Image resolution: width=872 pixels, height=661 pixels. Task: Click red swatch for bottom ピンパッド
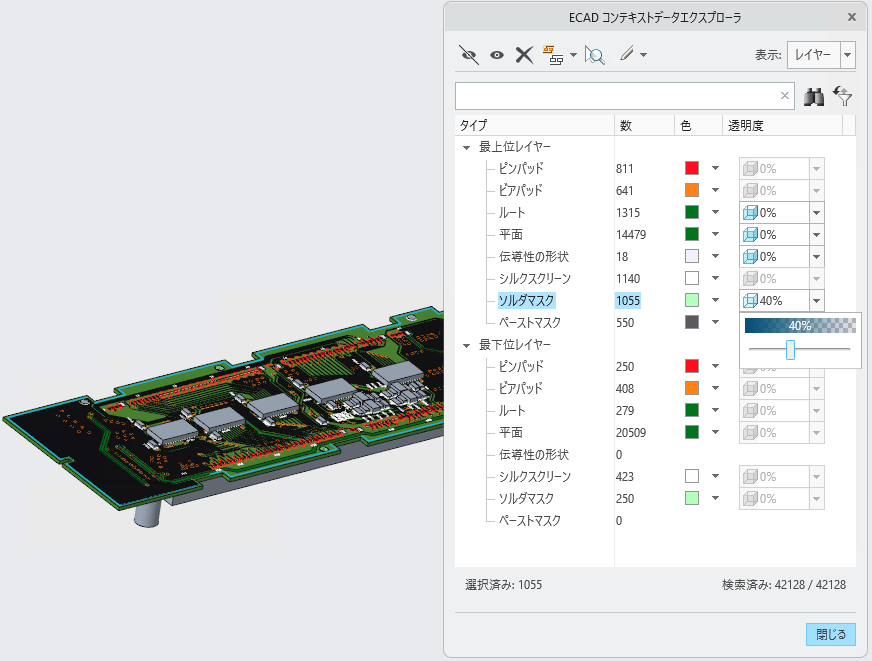coord(692,366)
